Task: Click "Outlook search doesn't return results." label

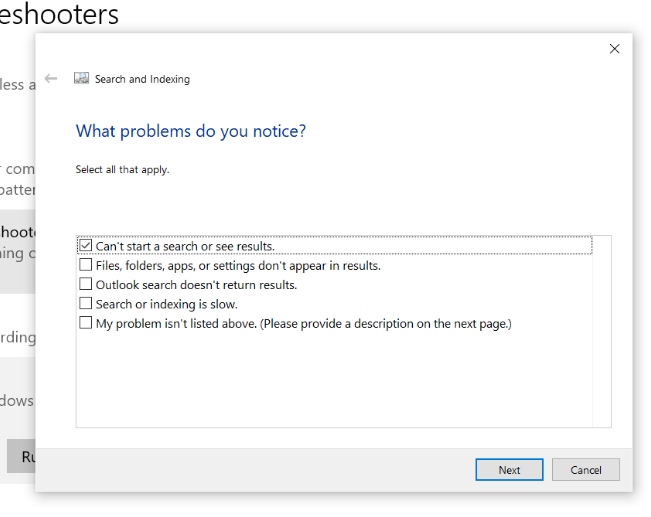Action: [196, 285]
